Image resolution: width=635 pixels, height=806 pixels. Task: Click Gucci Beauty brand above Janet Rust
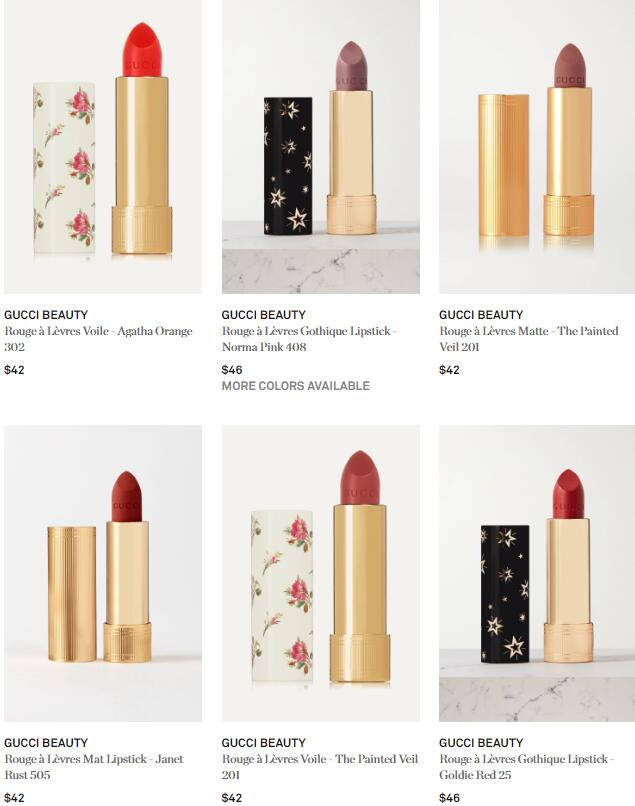46,743
